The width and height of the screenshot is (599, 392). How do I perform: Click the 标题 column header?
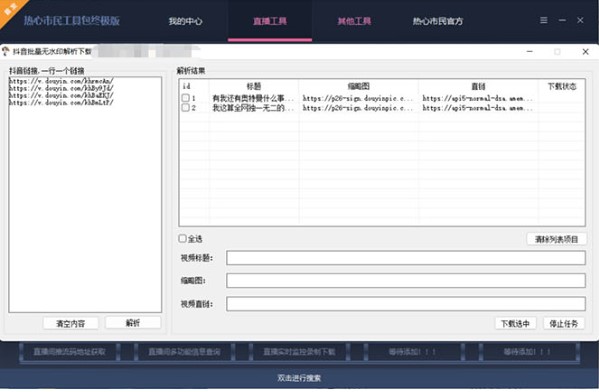click(x=254, y=86)
